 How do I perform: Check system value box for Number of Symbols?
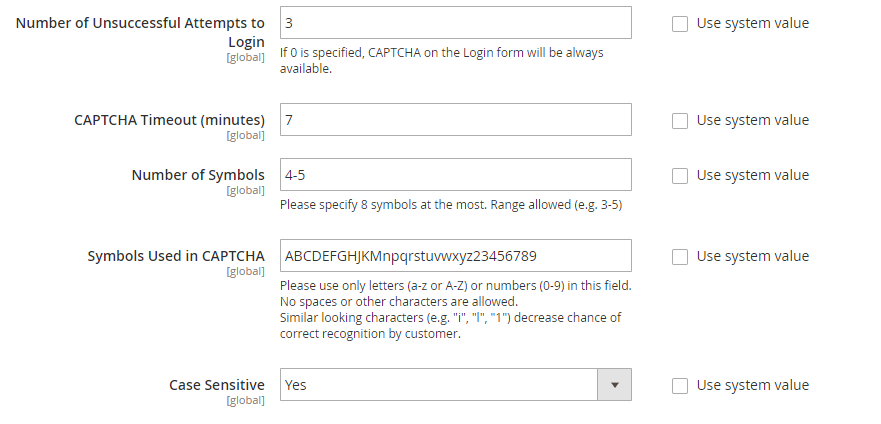coord(680,176)
